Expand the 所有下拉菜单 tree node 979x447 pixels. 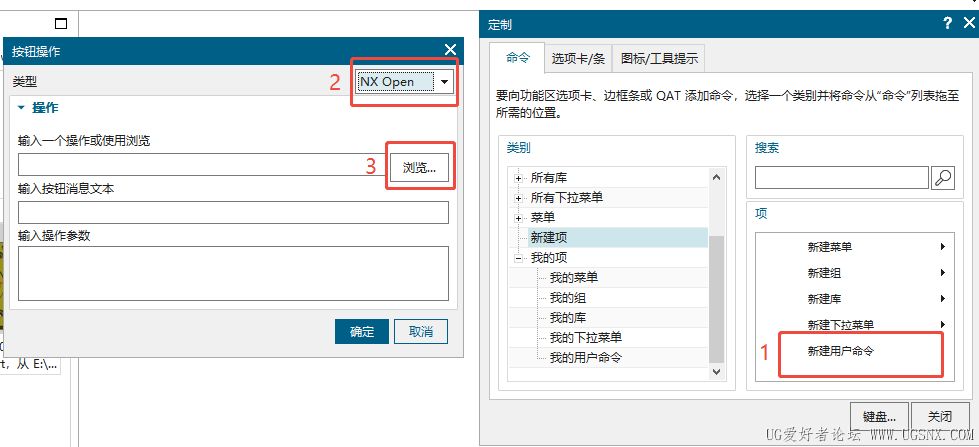518,199
